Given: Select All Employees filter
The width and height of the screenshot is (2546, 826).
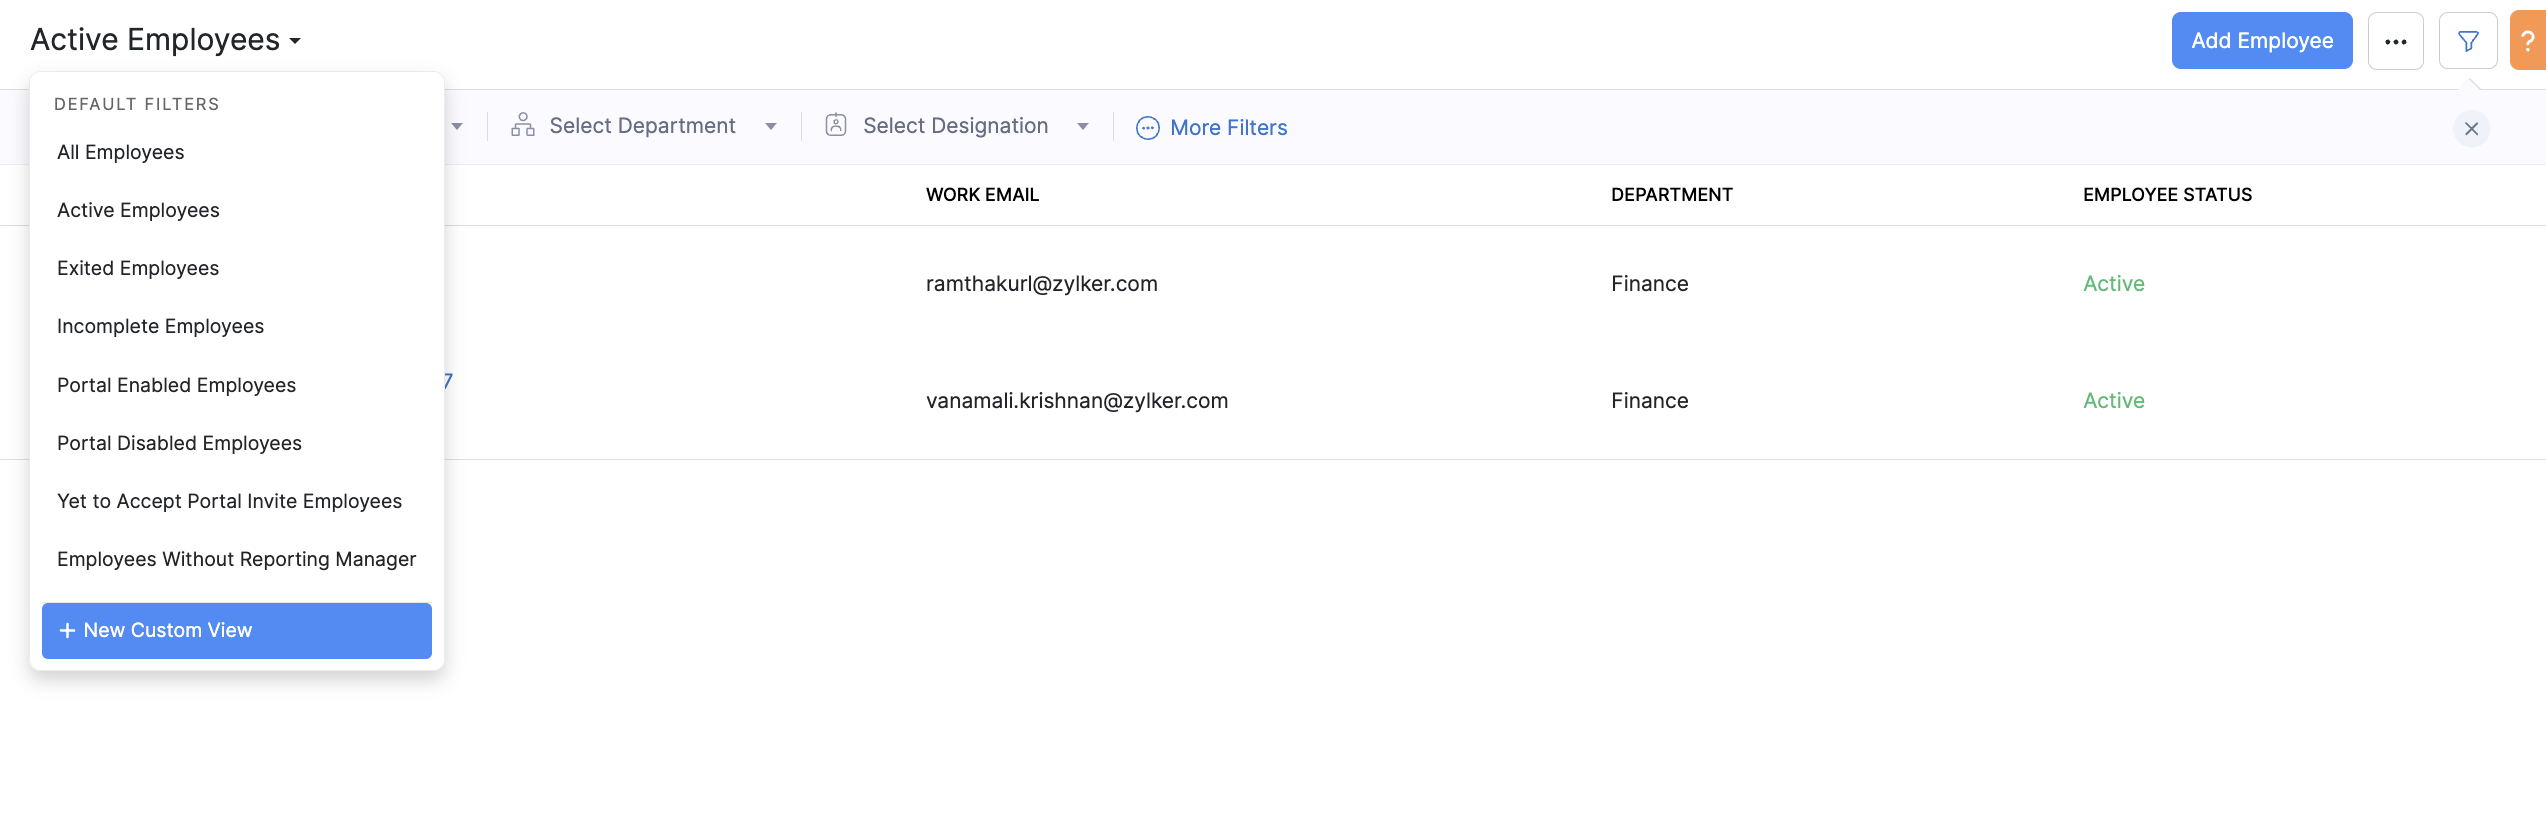Looking at the screenshot, I should pos(121,152).
